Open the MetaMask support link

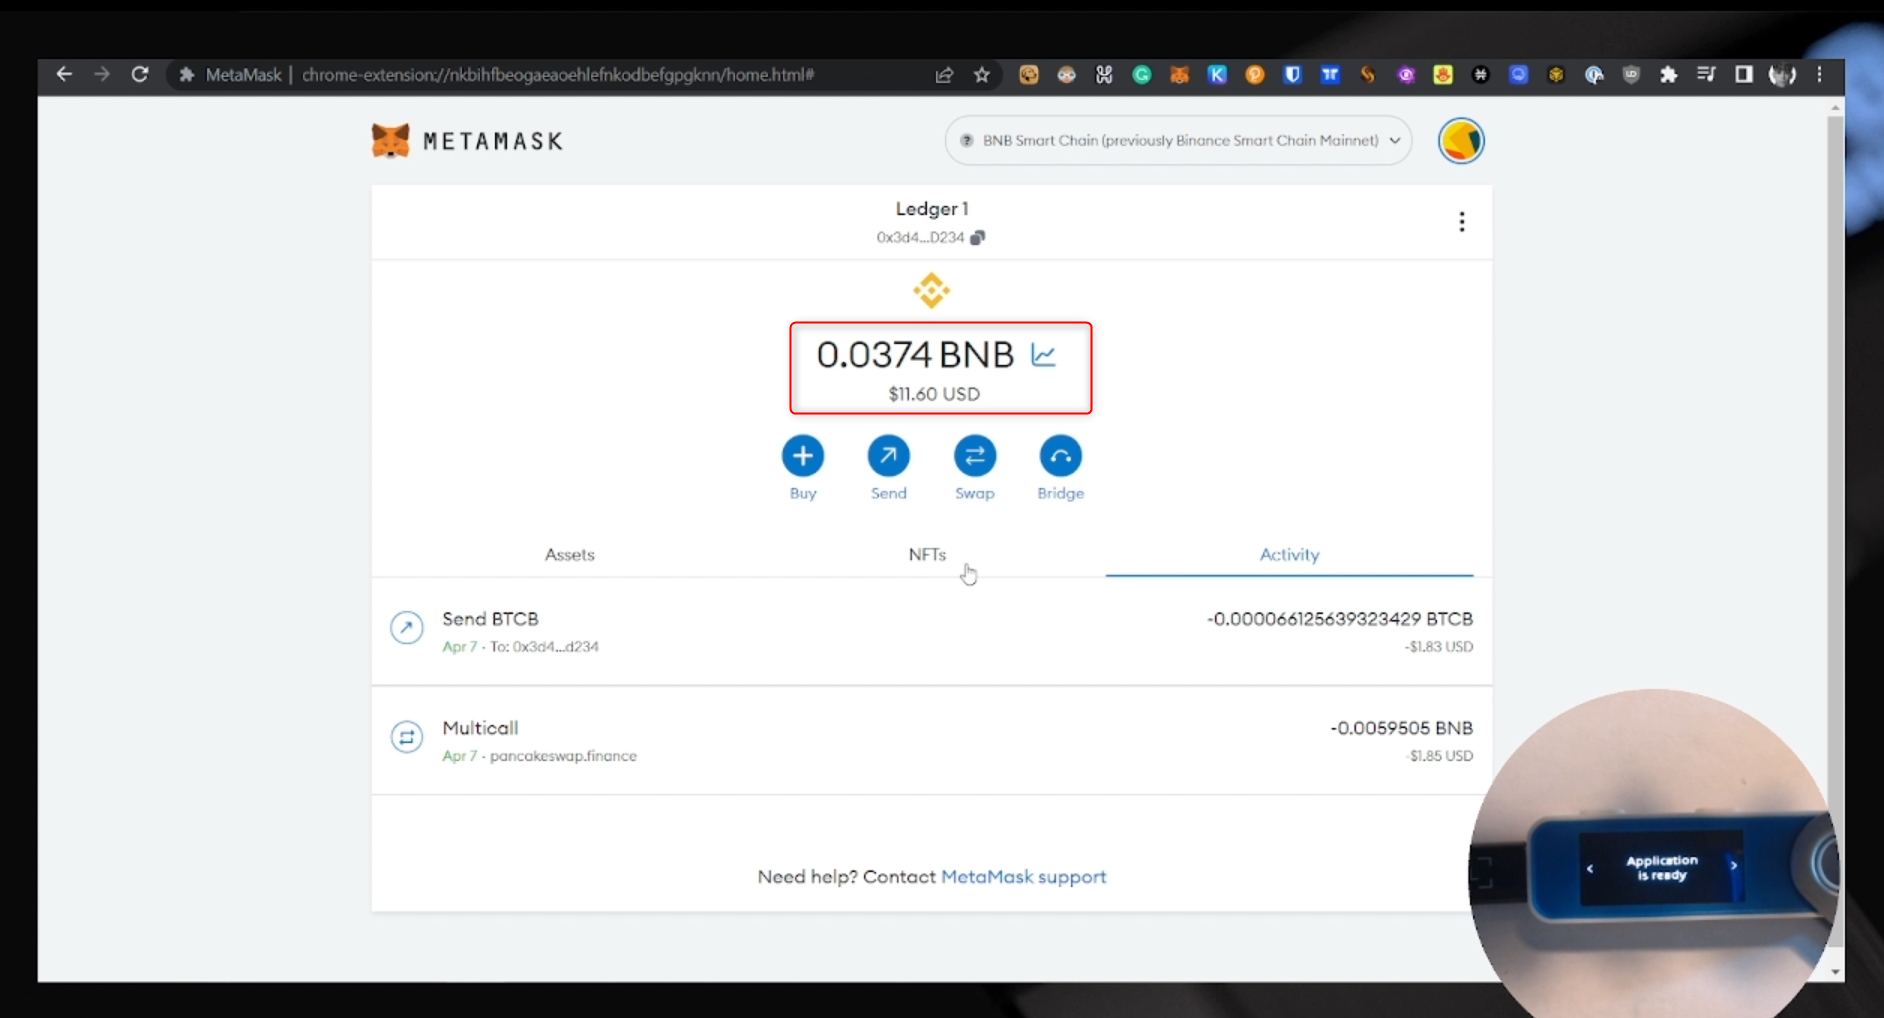[1023, 877]
